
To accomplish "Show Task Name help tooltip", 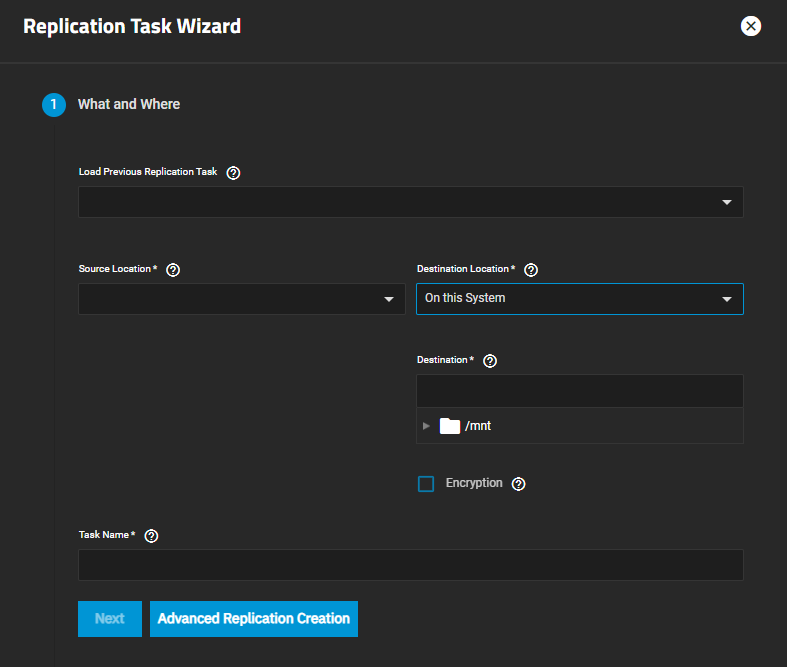I will point(151,536).
